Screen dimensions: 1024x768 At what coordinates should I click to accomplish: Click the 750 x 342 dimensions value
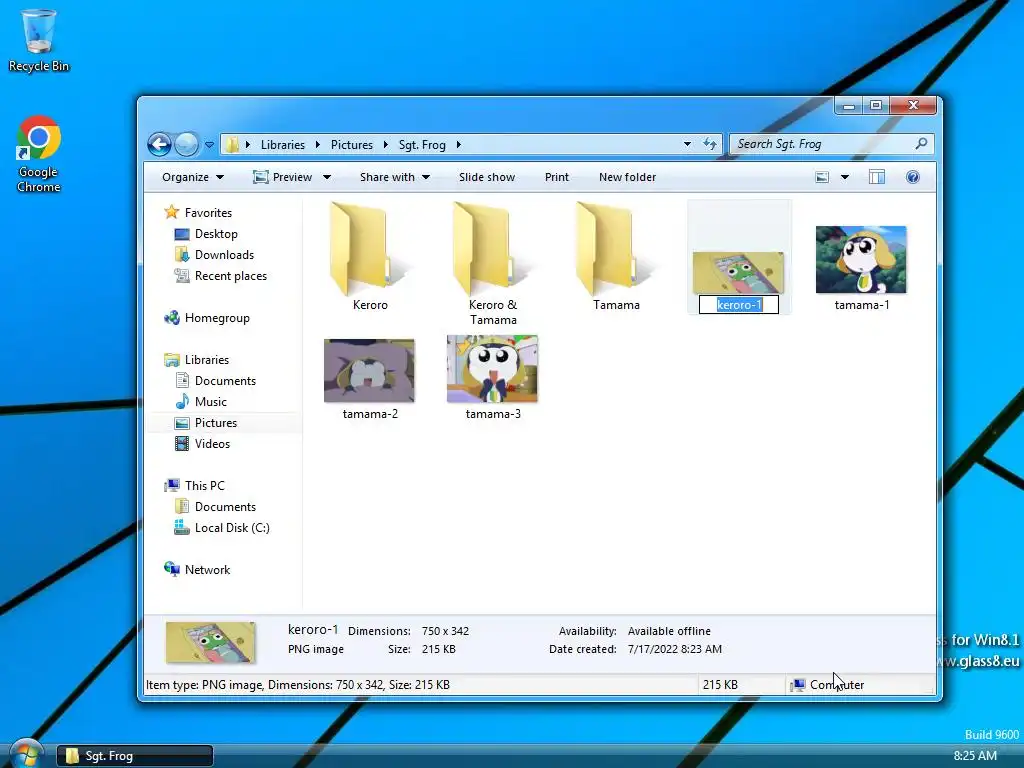point(445,631)
